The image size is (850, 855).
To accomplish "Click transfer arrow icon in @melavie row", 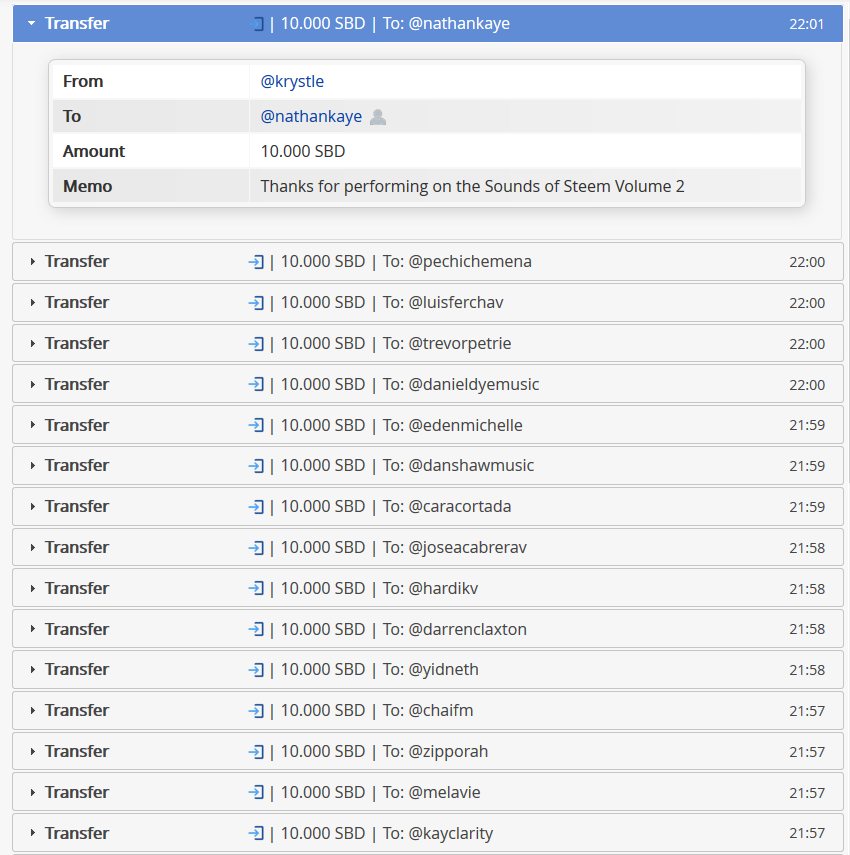I will click(256, 793).
